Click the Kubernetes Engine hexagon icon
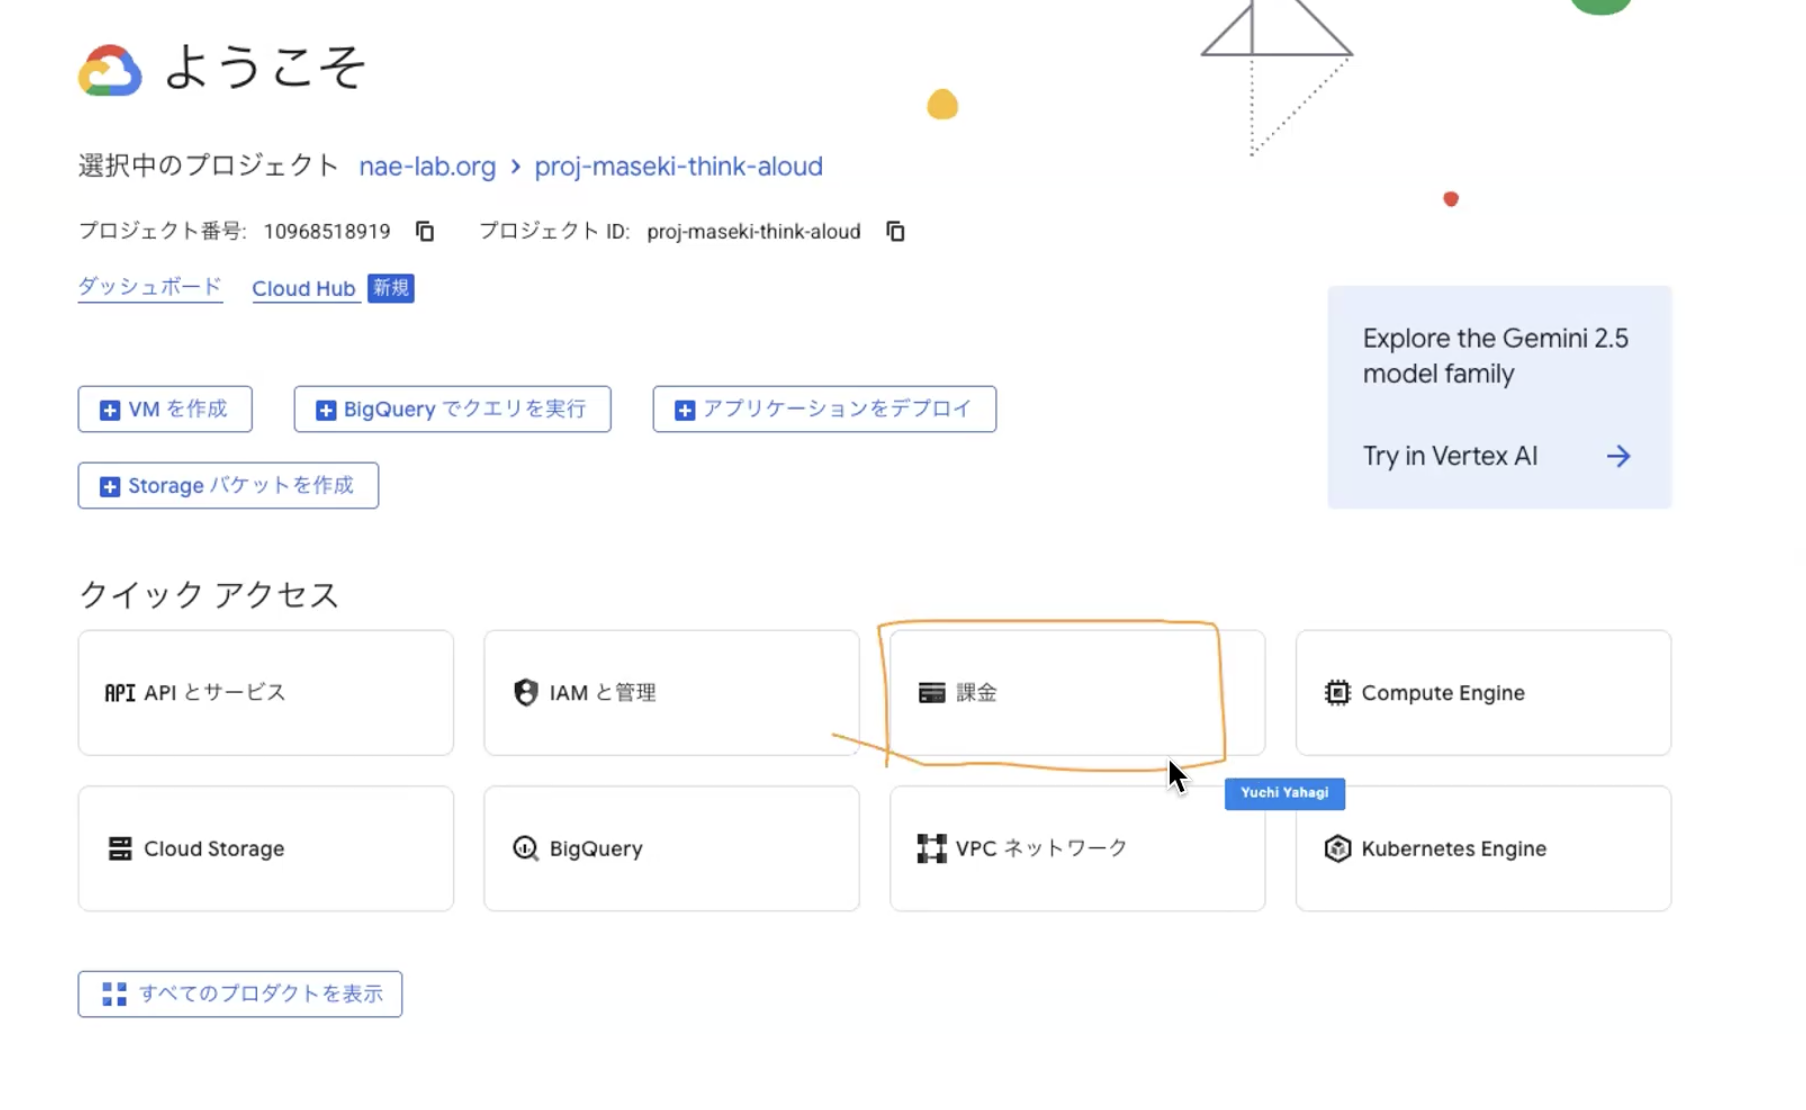Screen dimensions: 1806x1110 click(x=1337, y=849)
